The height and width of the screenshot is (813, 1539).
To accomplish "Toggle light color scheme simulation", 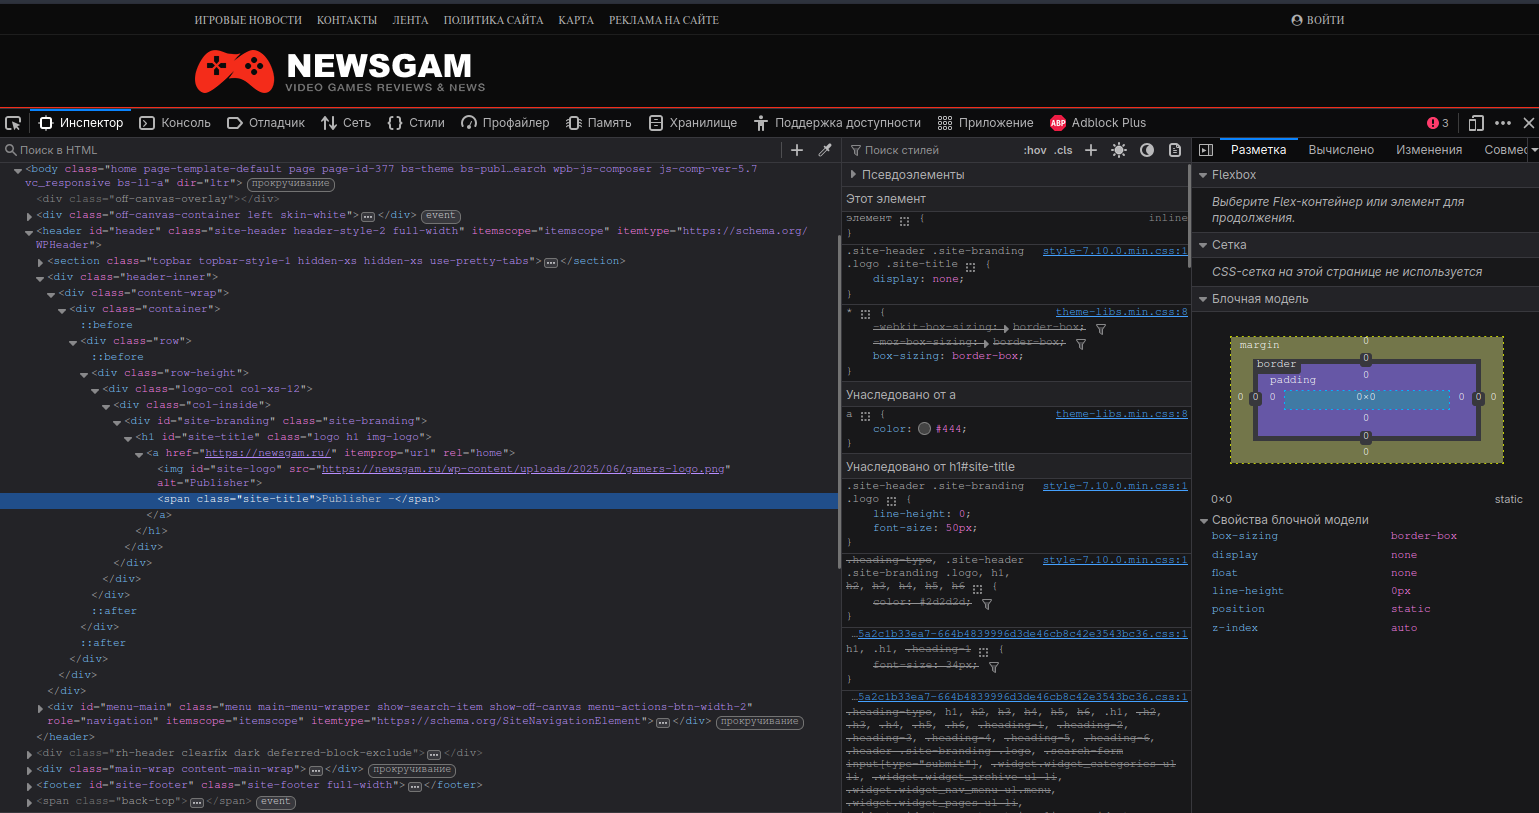I will pyautogui.click(x=1119, y=150).
